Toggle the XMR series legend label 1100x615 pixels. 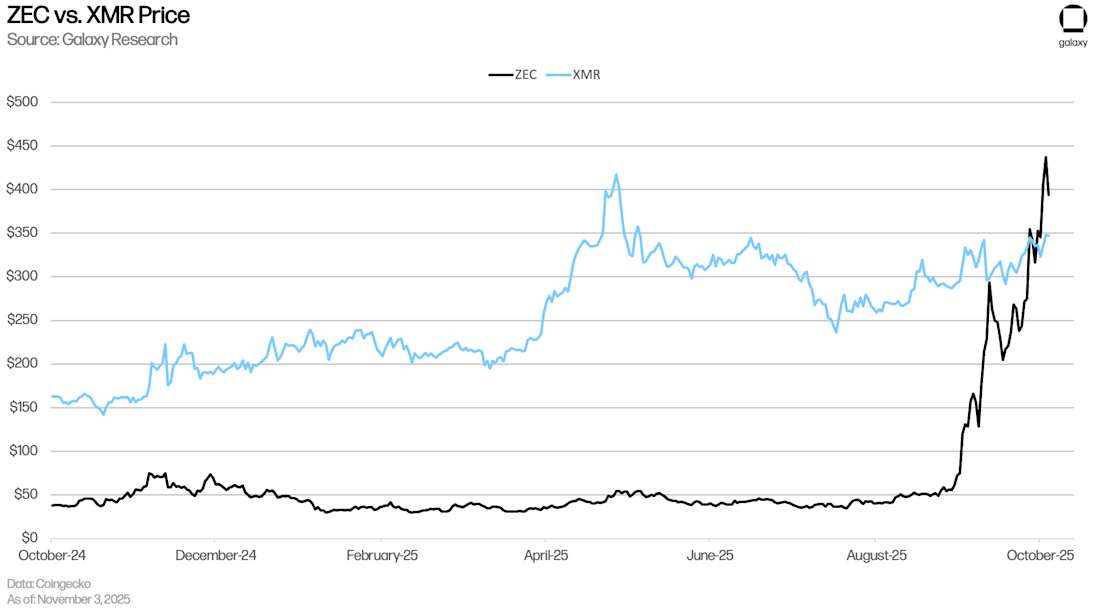587,74
